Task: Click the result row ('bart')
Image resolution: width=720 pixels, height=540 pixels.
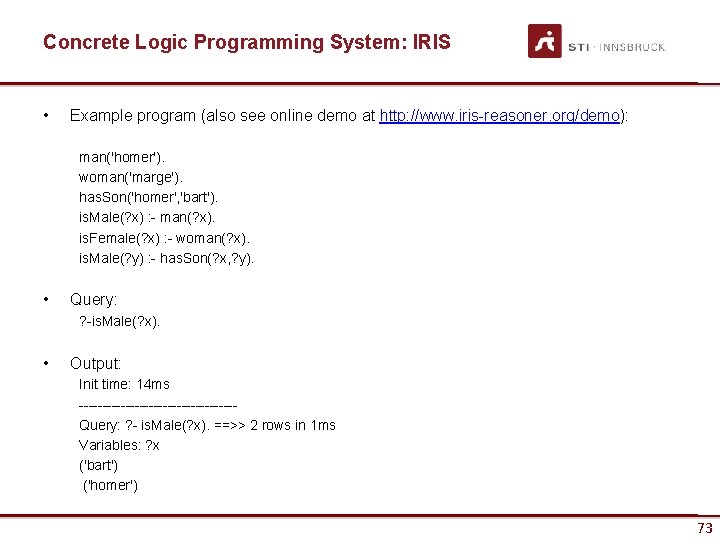Action: (98, 465)
